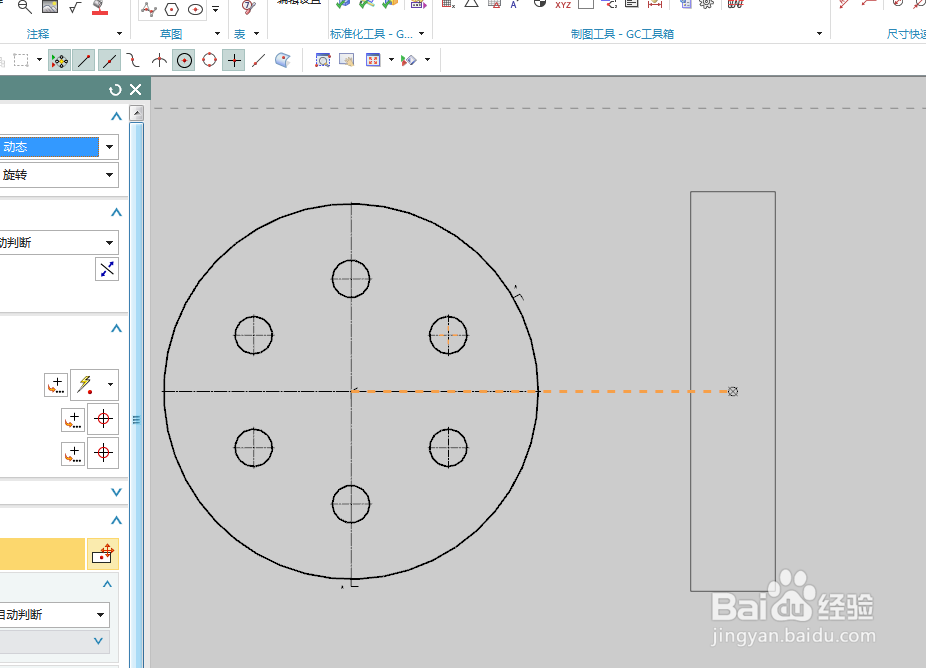The image size is (926, 668).
Task: Toggle Arc Center snap
Action: click(x=184, y=60)
